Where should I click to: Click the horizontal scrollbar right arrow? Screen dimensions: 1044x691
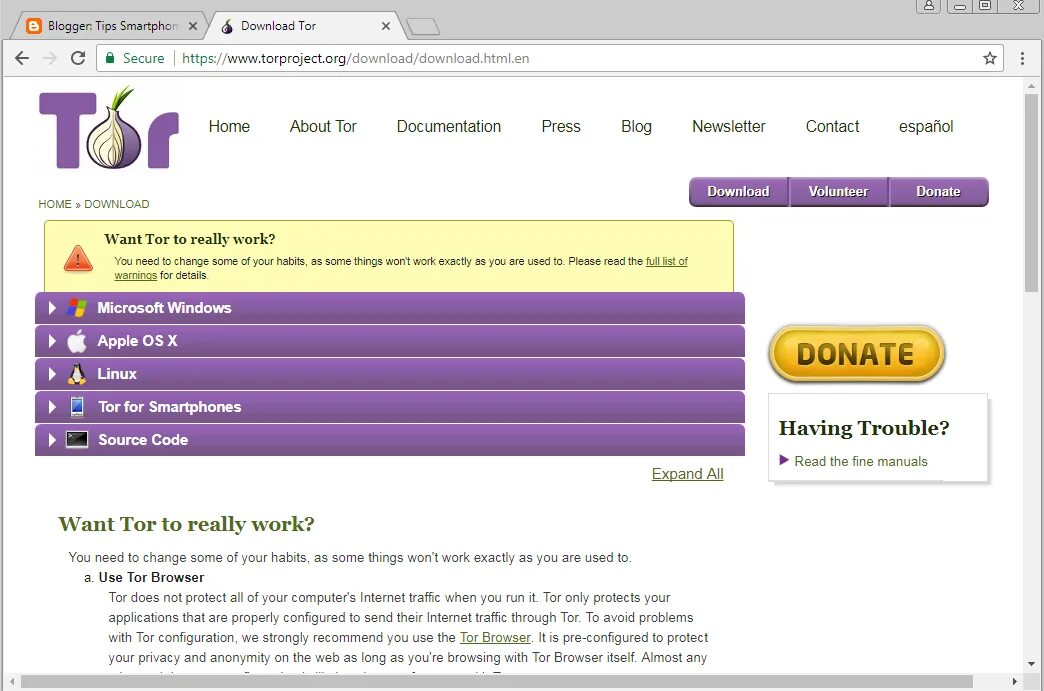[1014, 682]
